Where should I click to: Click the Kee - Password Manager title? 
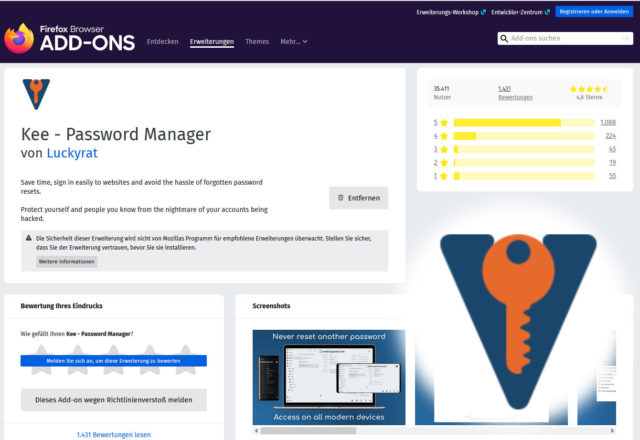116,134
